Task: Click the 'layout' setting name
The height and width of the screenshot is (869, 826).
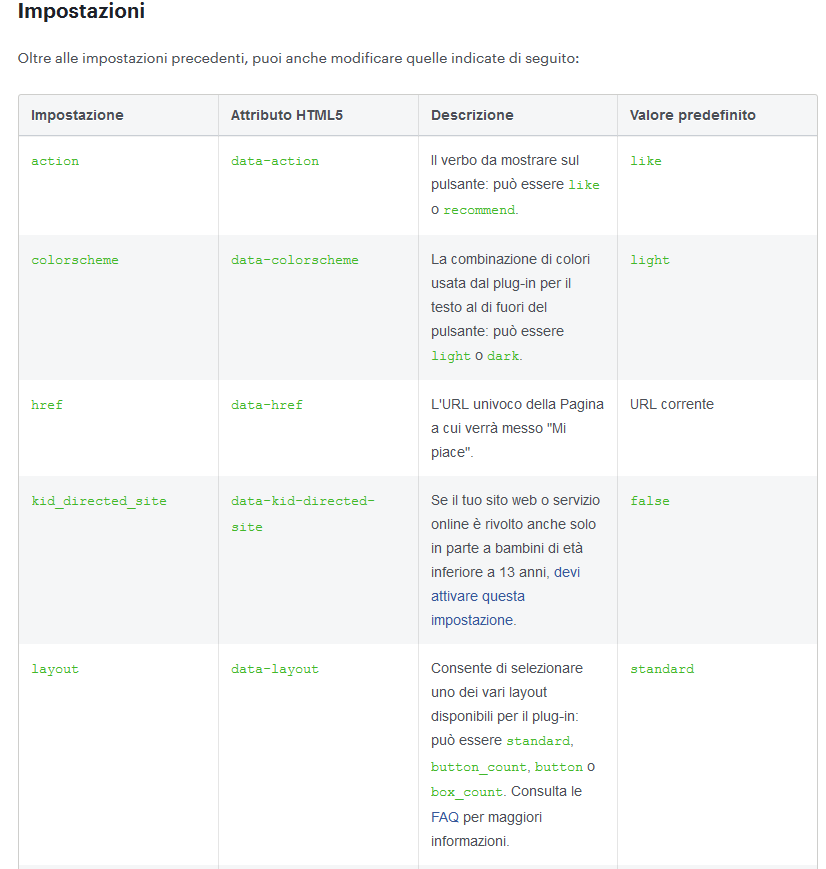Action: (x=55, y=669)
